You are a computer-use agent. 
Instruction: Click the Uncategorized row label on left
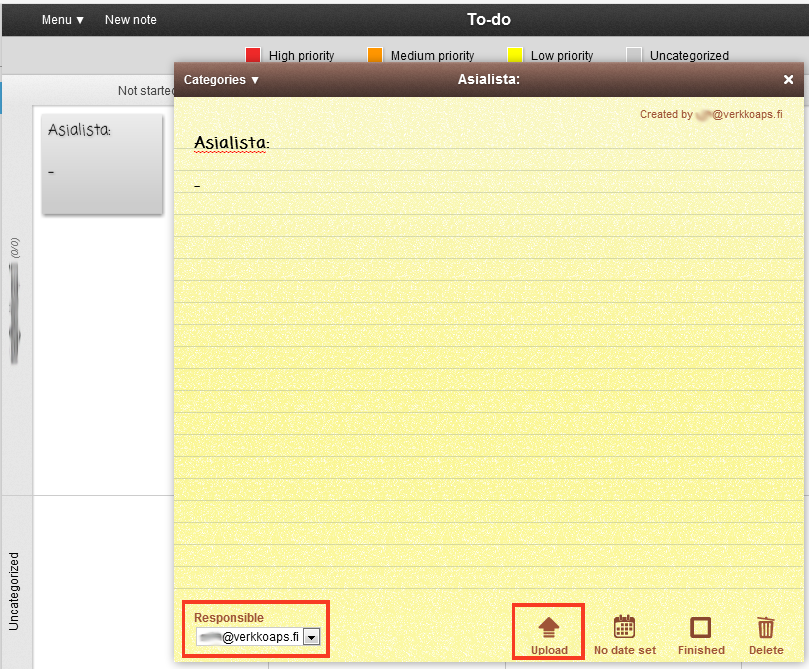[x=14, y=590]
